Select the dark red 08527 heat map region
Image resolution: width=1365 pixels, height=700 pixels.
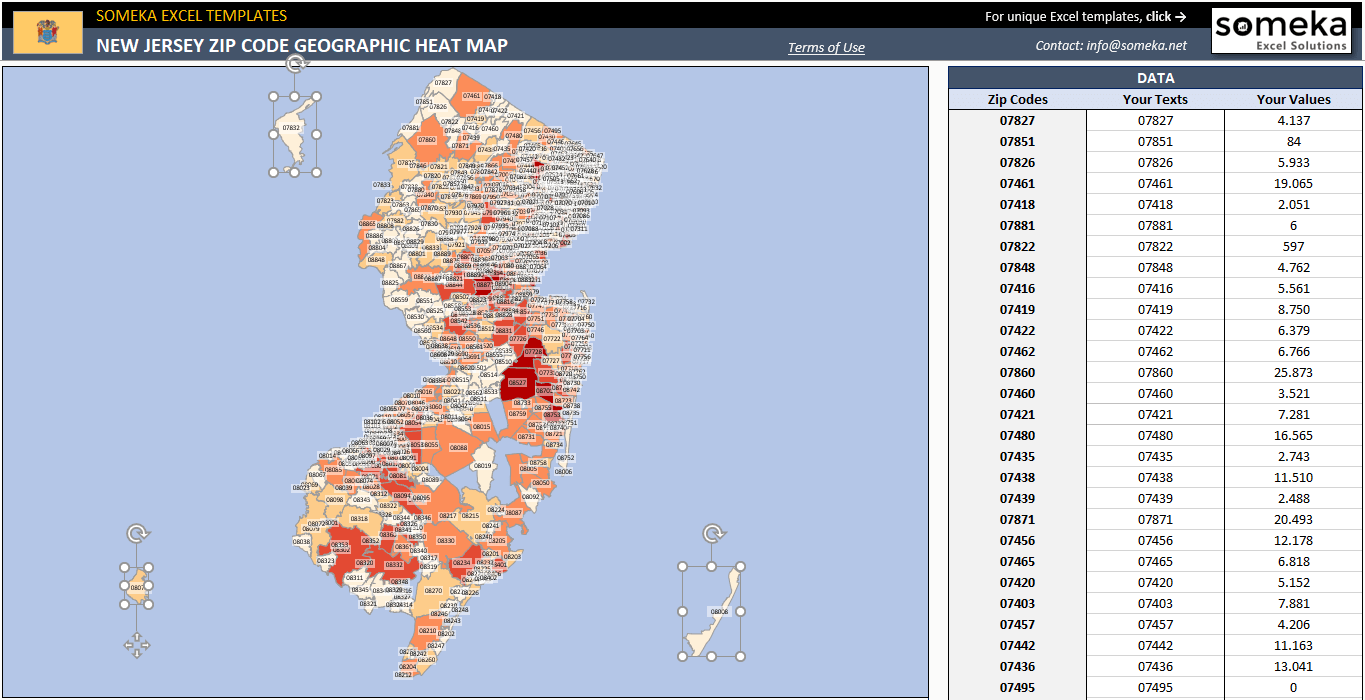click(x=516, y=382)
